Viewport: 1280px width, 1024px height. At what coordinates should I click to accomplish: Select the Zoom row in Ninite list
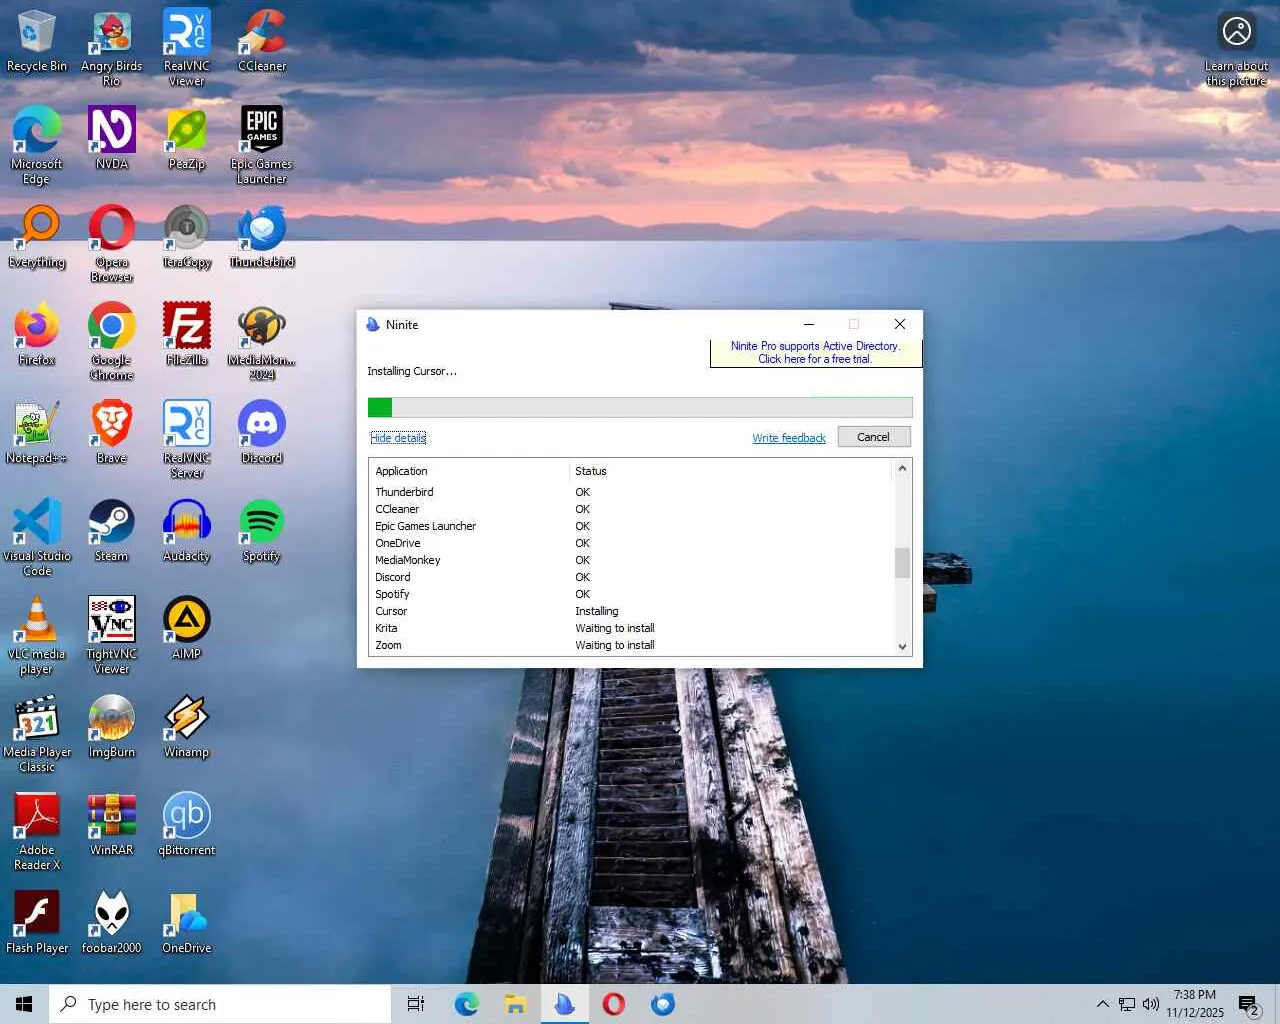(x=630, y=645)
